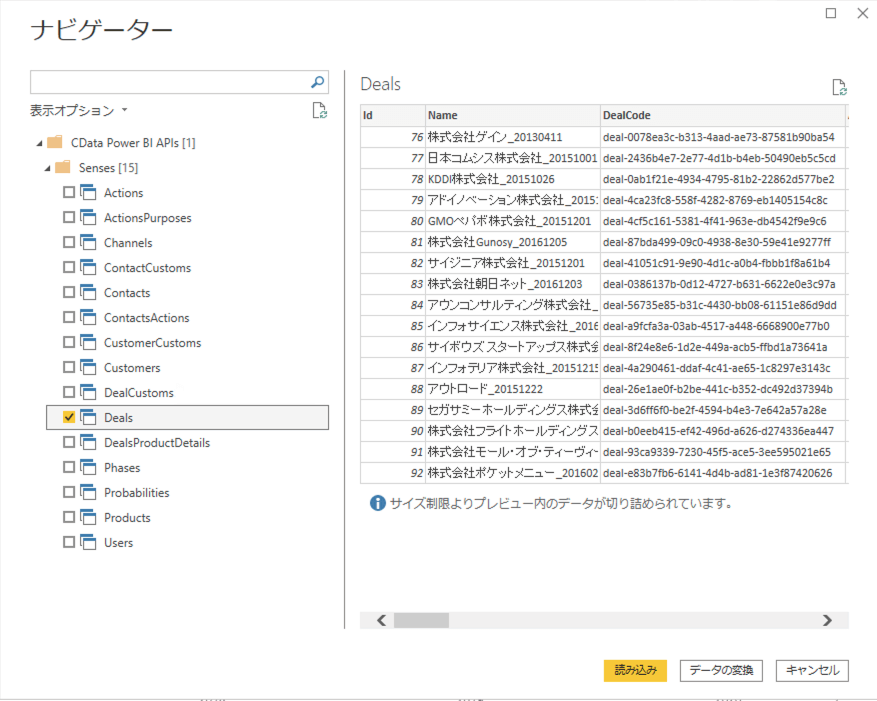Select the Phases table item

point(122,468)
